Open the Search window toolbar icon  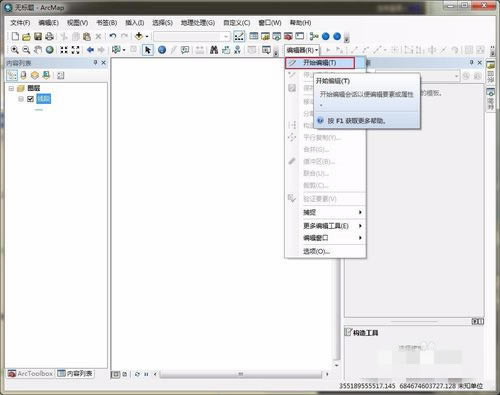point(277,36)
